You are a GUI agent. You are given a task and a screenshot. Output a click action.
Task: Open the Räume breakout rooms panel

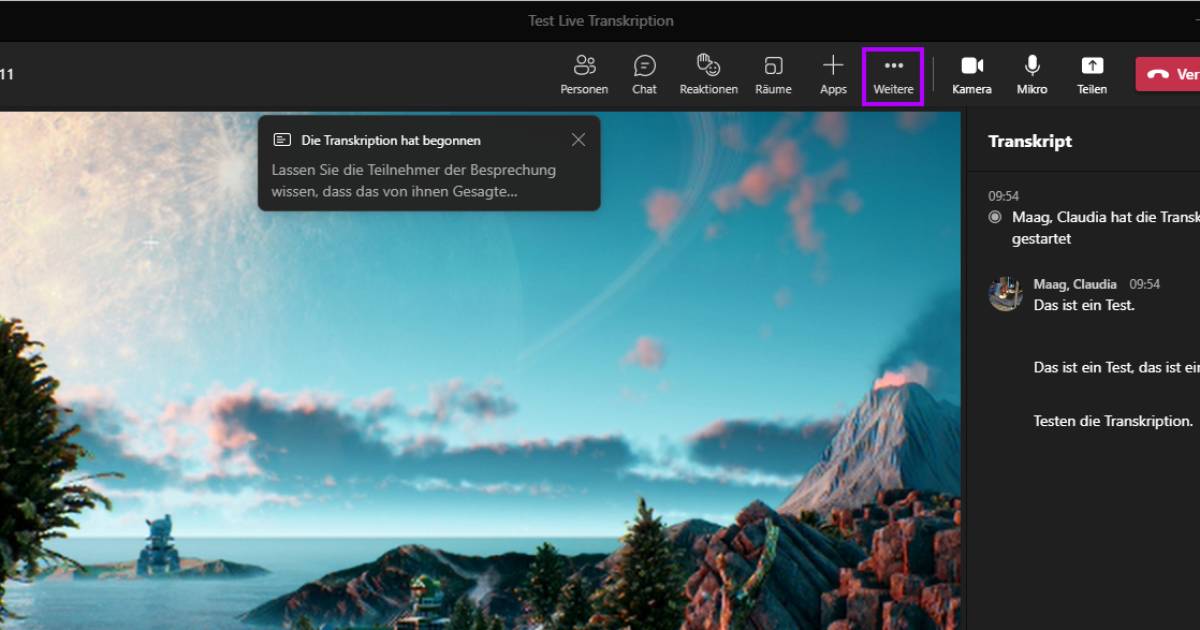click(773, 73)
